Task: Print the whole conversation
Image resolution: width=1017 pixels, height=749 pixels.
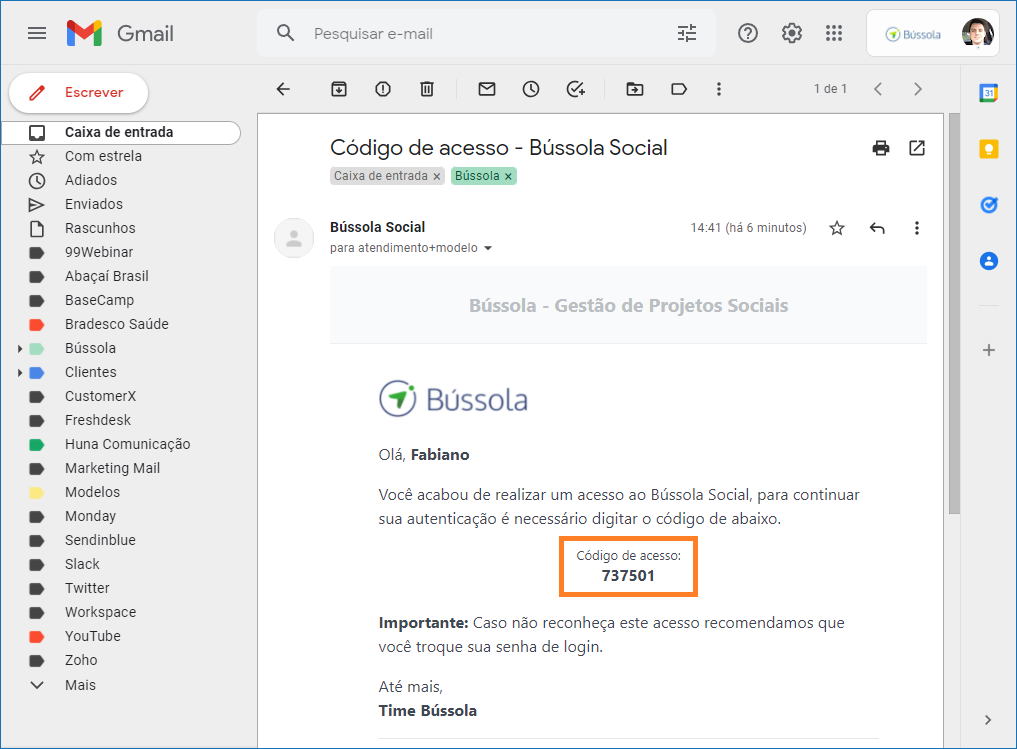Action: point(881,149)
